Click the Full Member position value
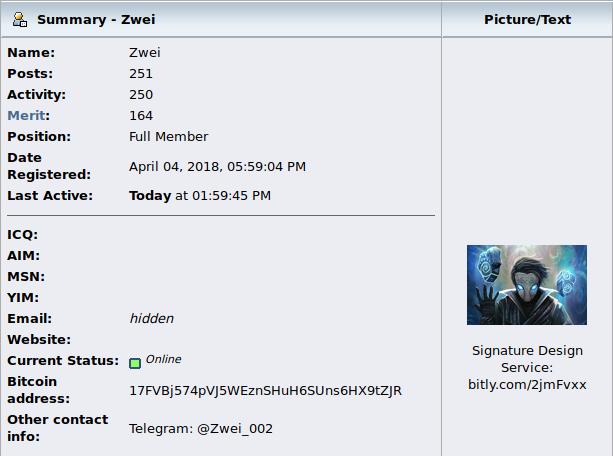This screenshot has width=613, height=456. click(x=168, y=137)
